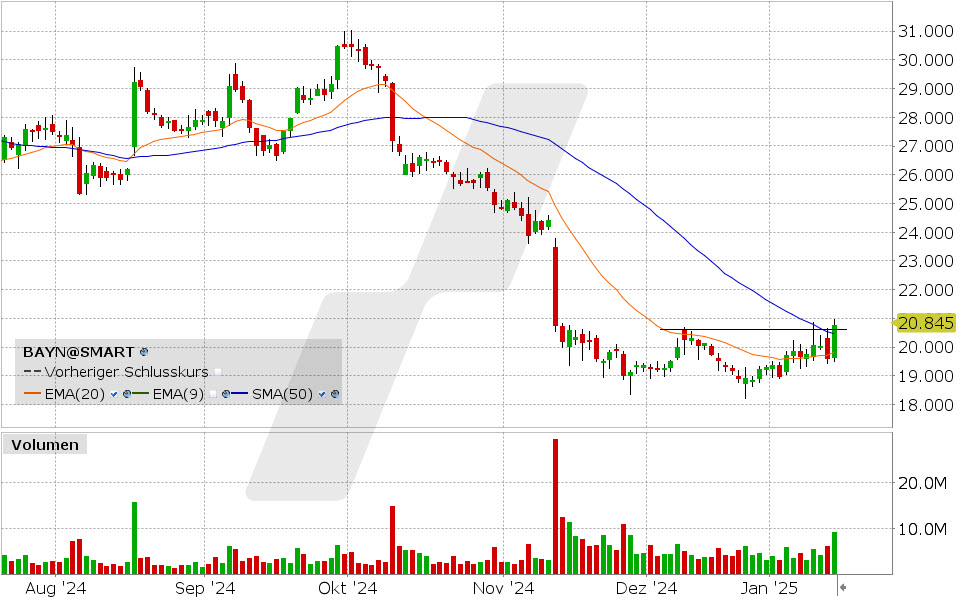Viewport: 960px width, 601px height.
Task: Check the EMA(9) visibility checkbox
Action: point(212,394)
